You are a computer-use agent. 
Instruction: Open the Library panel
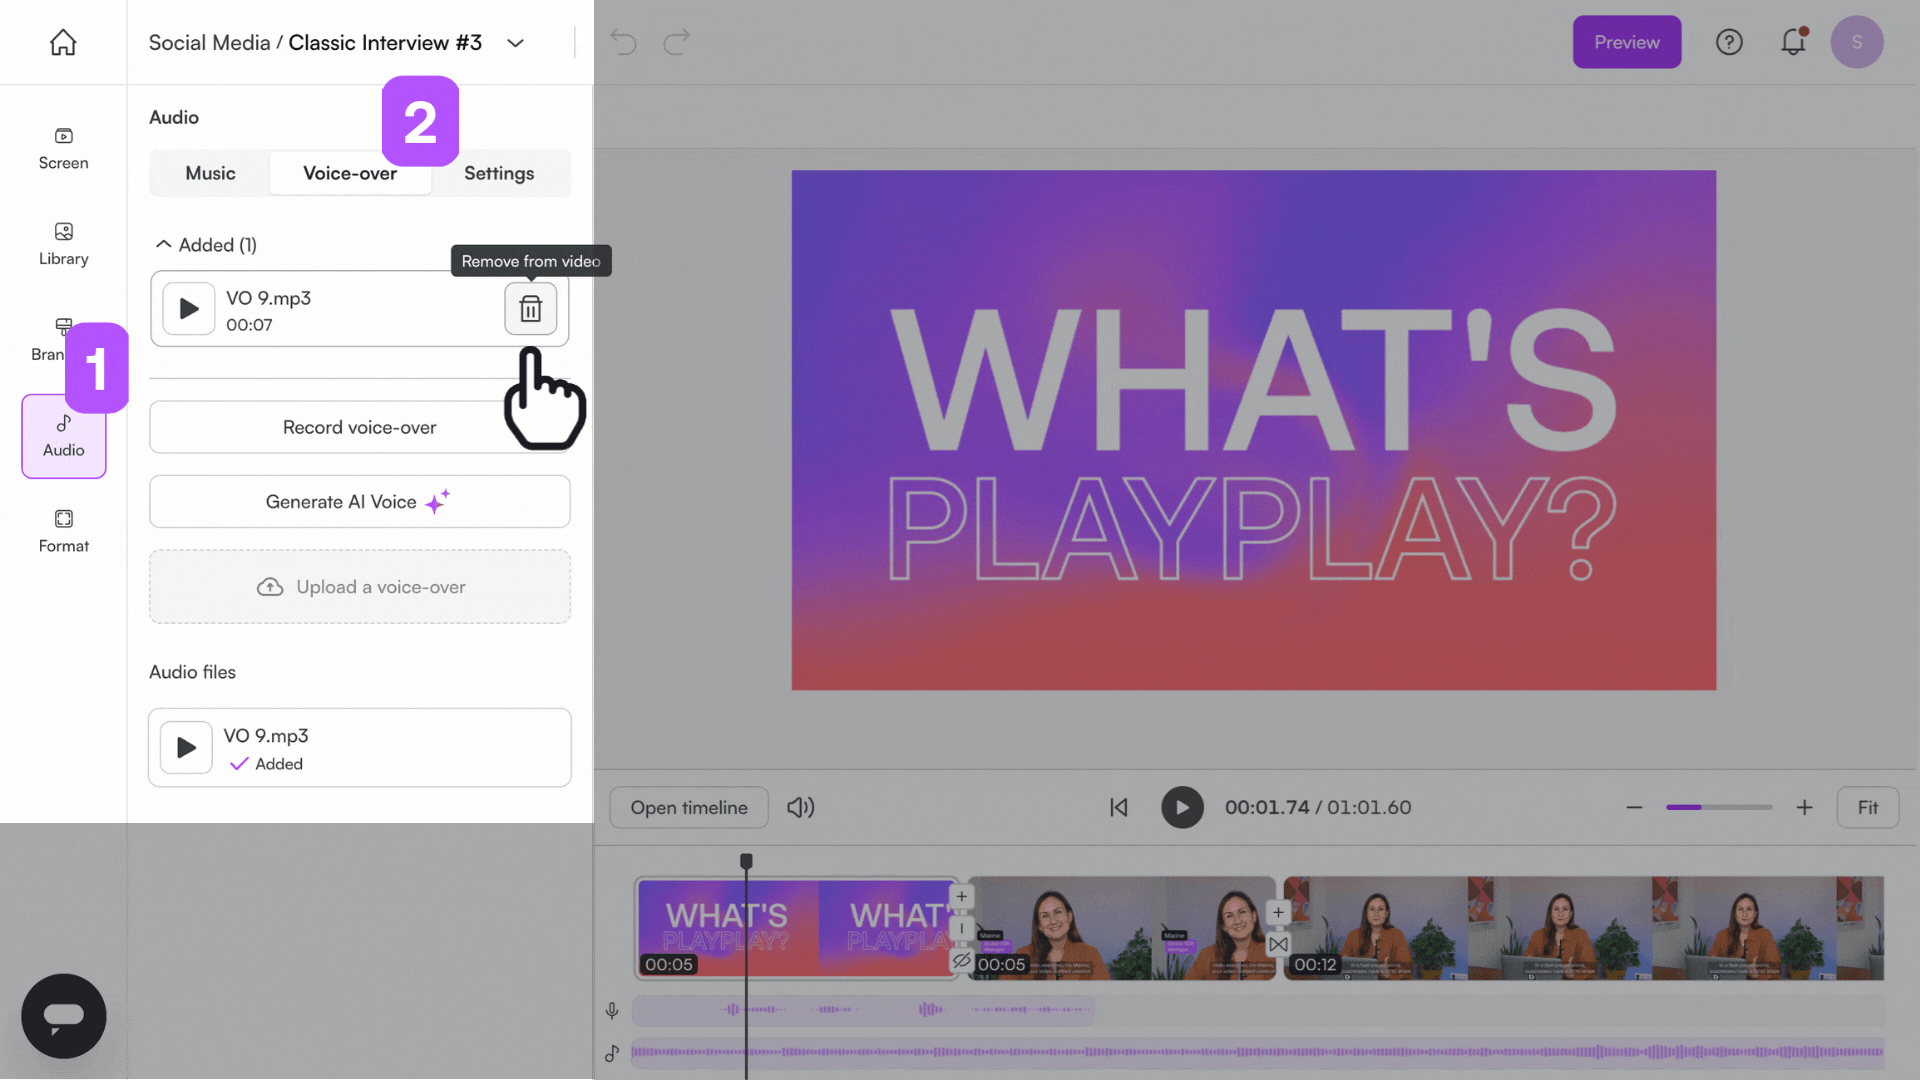coord(63,244)
